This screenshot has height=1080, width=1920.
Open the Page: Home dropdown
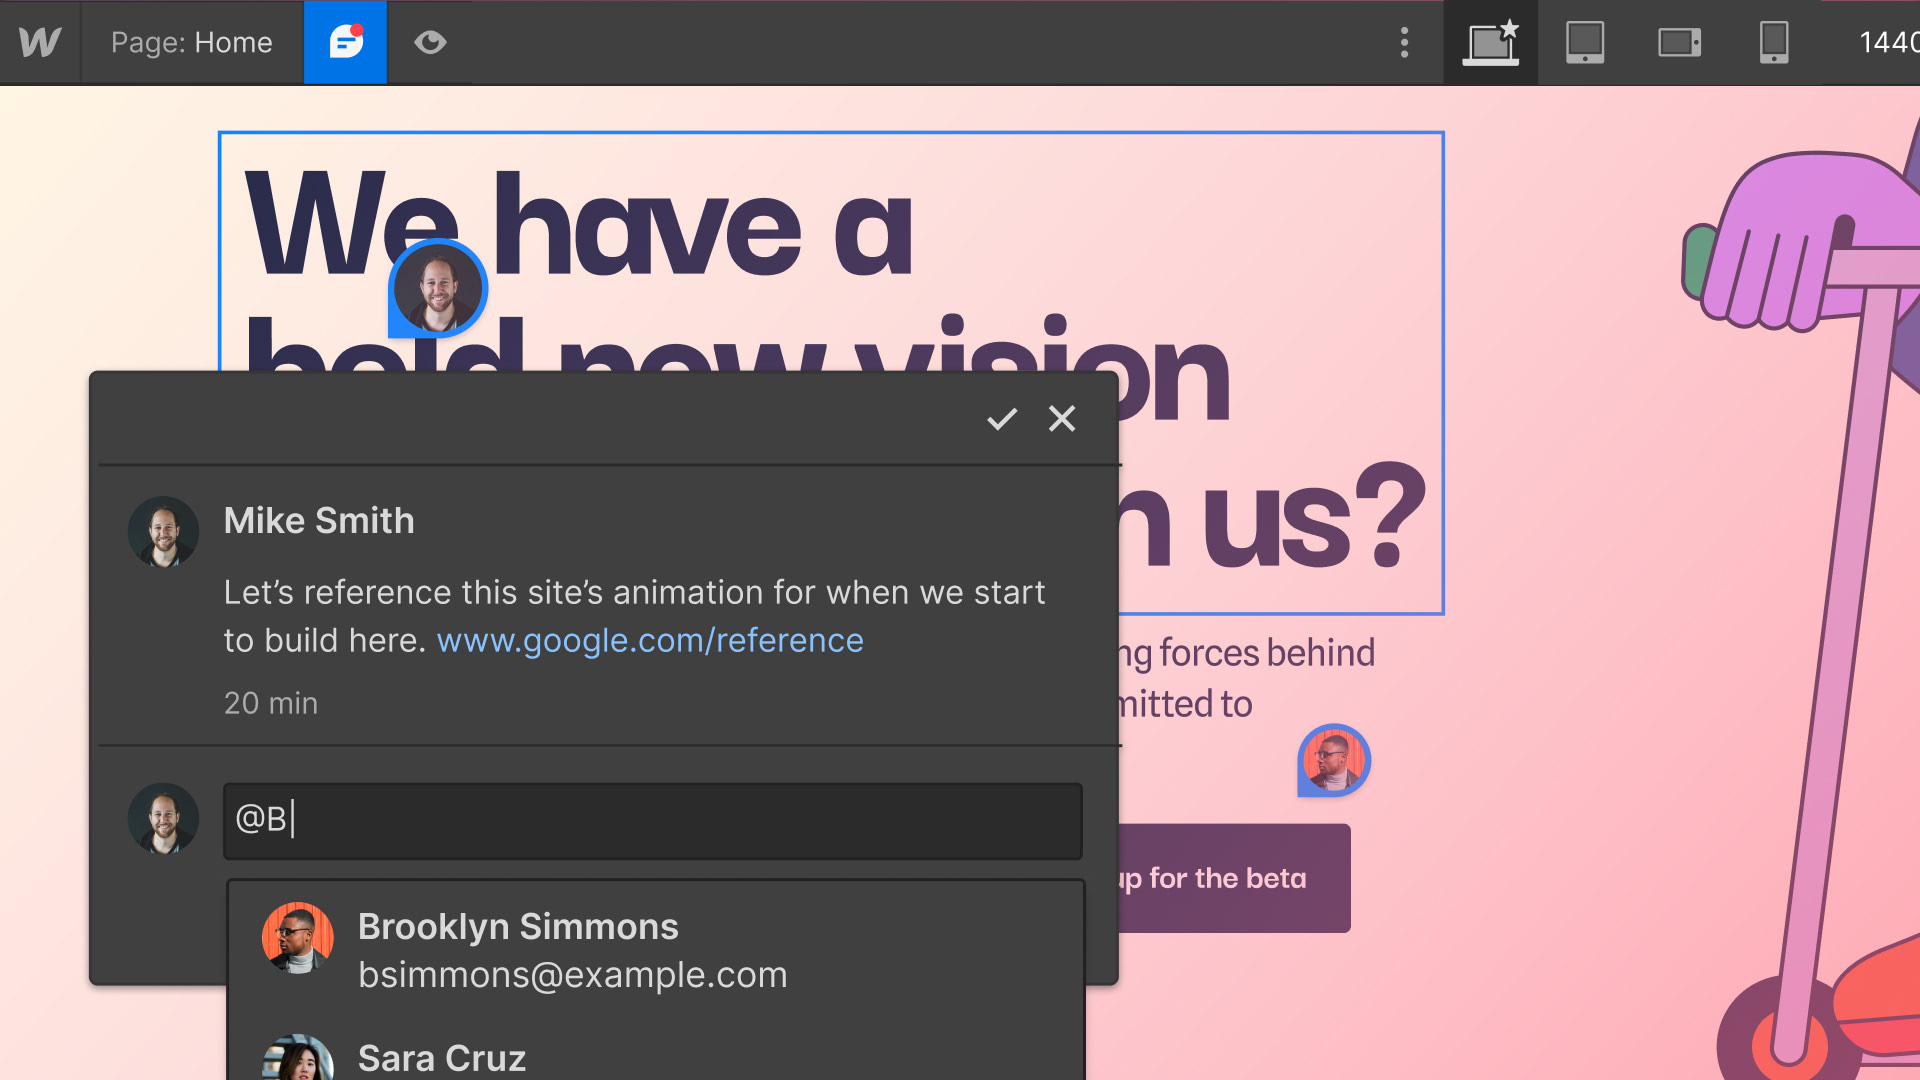tap(191, 42)
